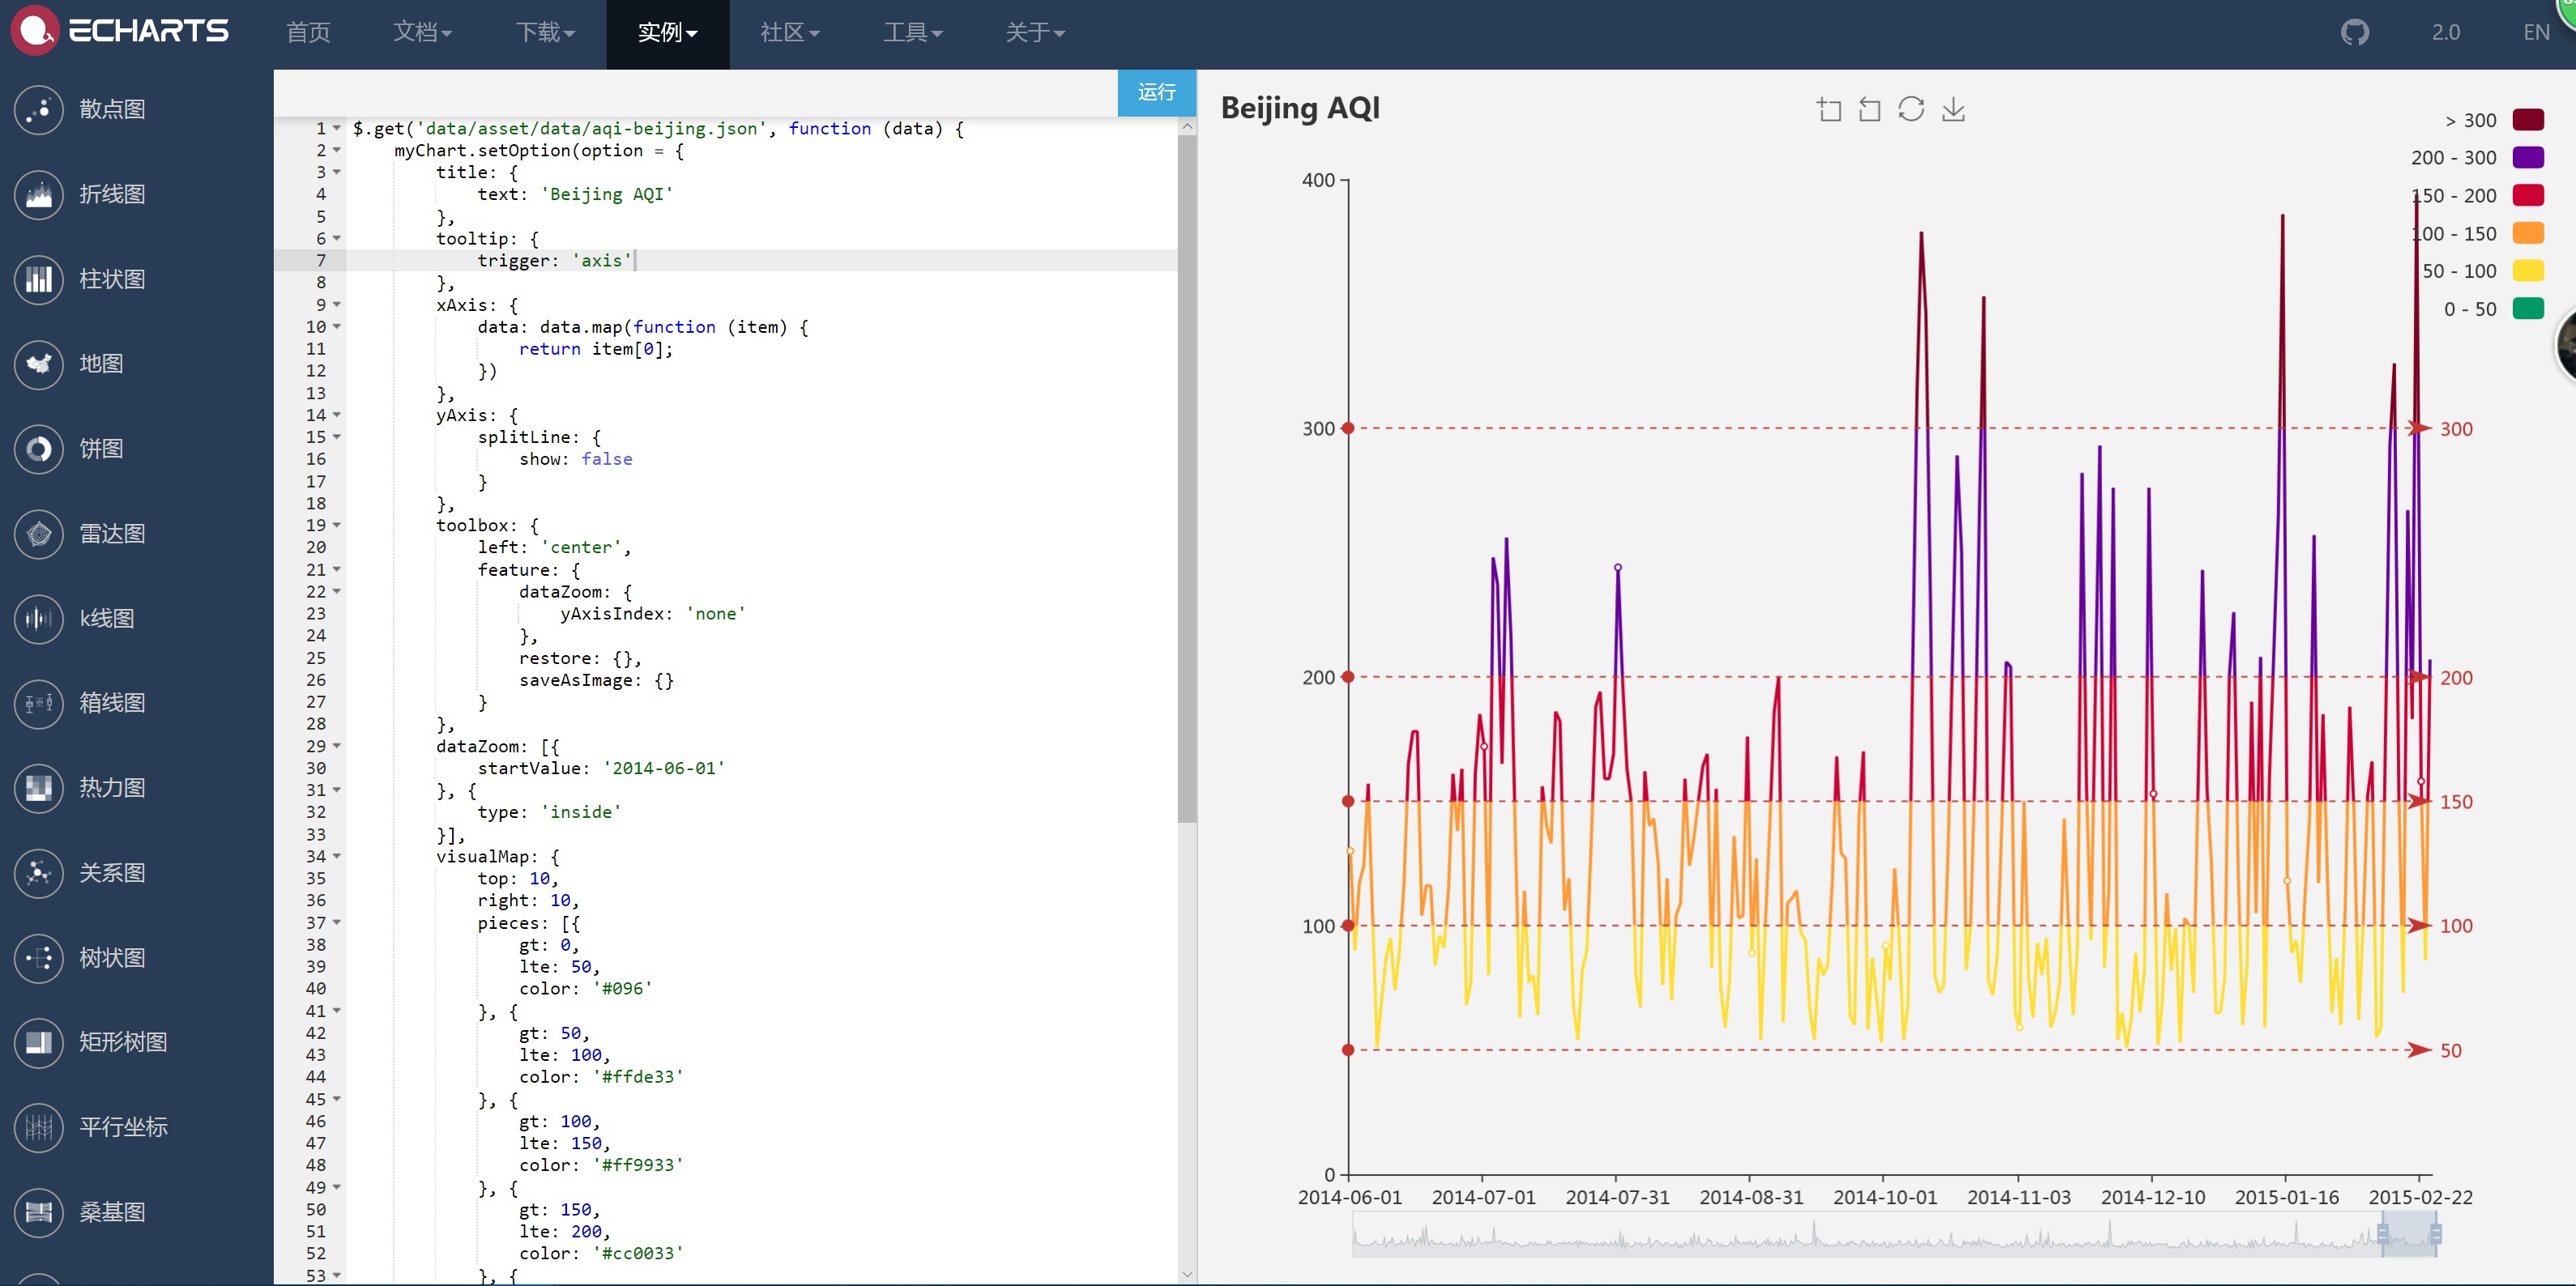Open the treemap (矩形树图) icon
The image size is (2576, 1286).
click(39, 1042)
